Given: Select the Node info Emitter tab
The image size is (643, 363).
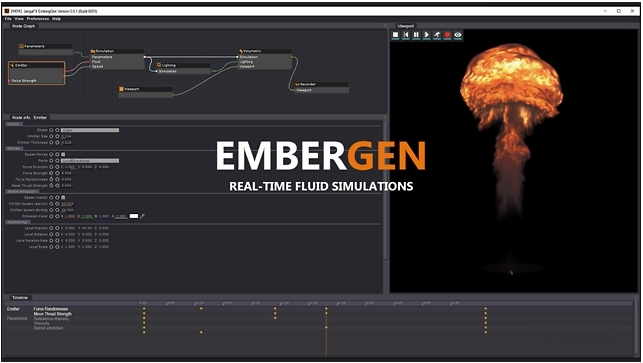Looking at the screenshot, I should click(x=29, y=118).
